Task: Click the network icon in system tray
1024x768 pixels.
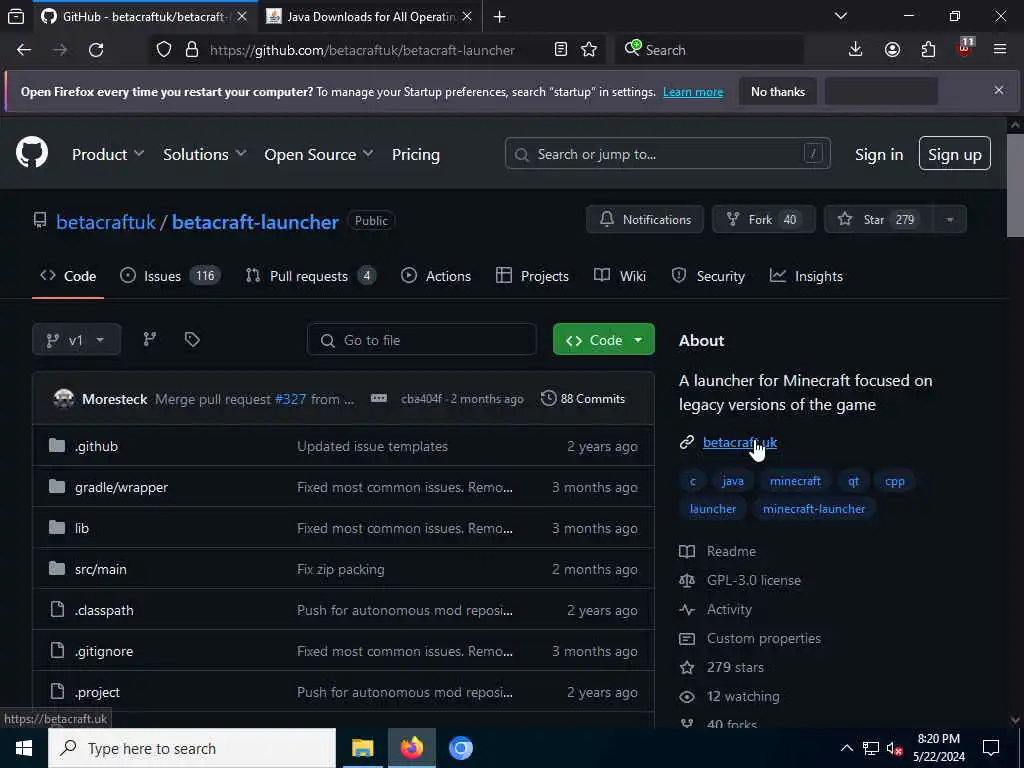Action: pos(871,748)
